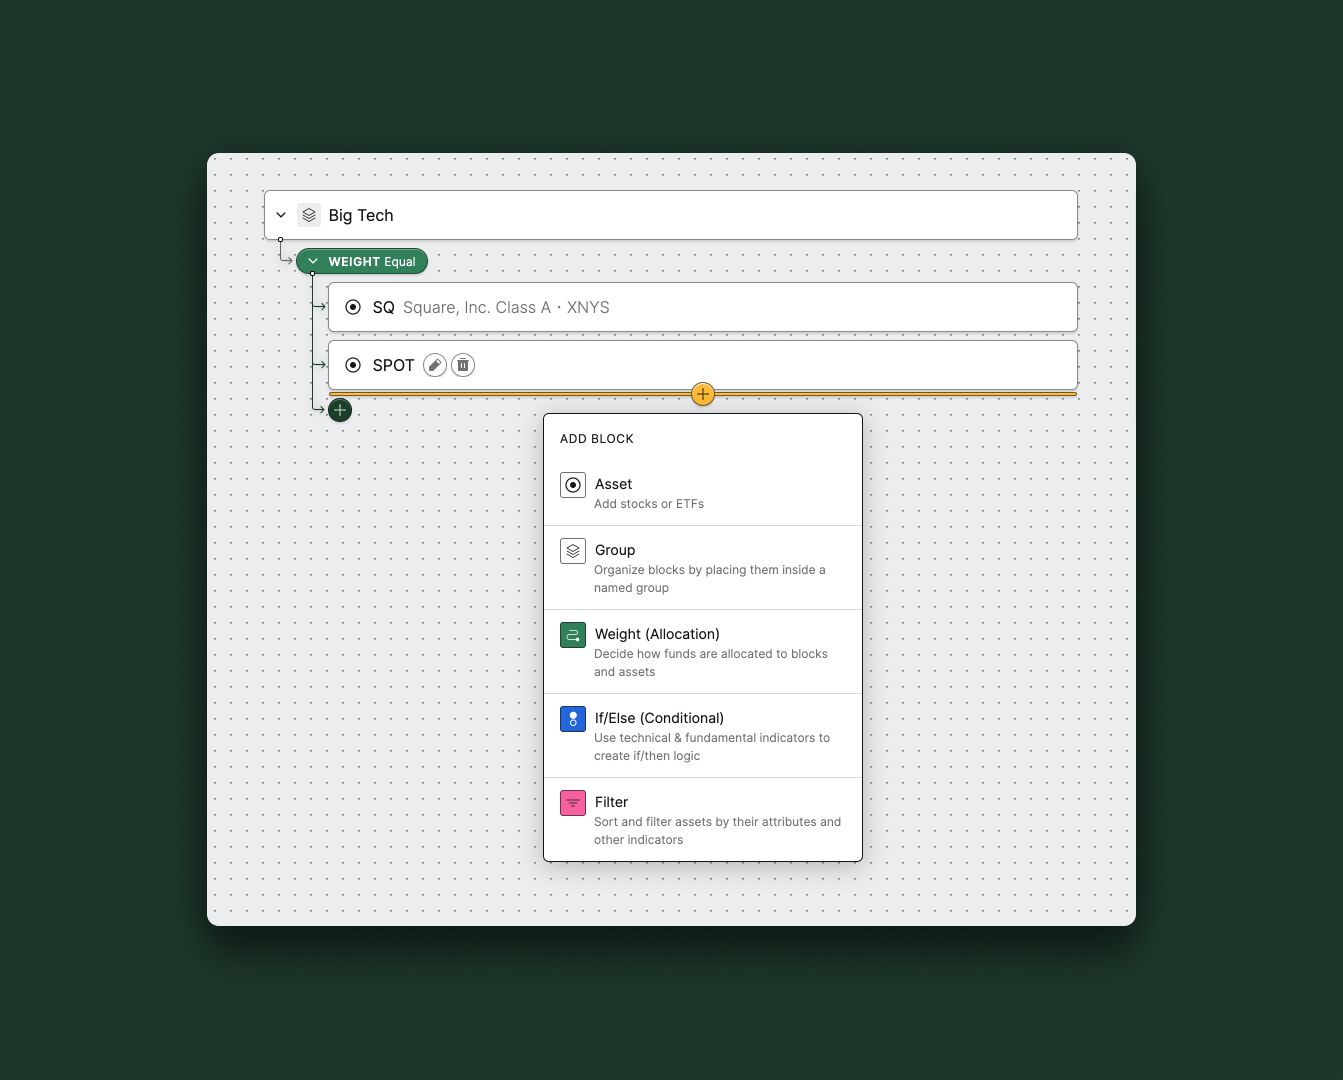Click the yellow plus insert button
This screenshot has width=1343, height=1080.
pyautogui.click(x=703, y=394)
